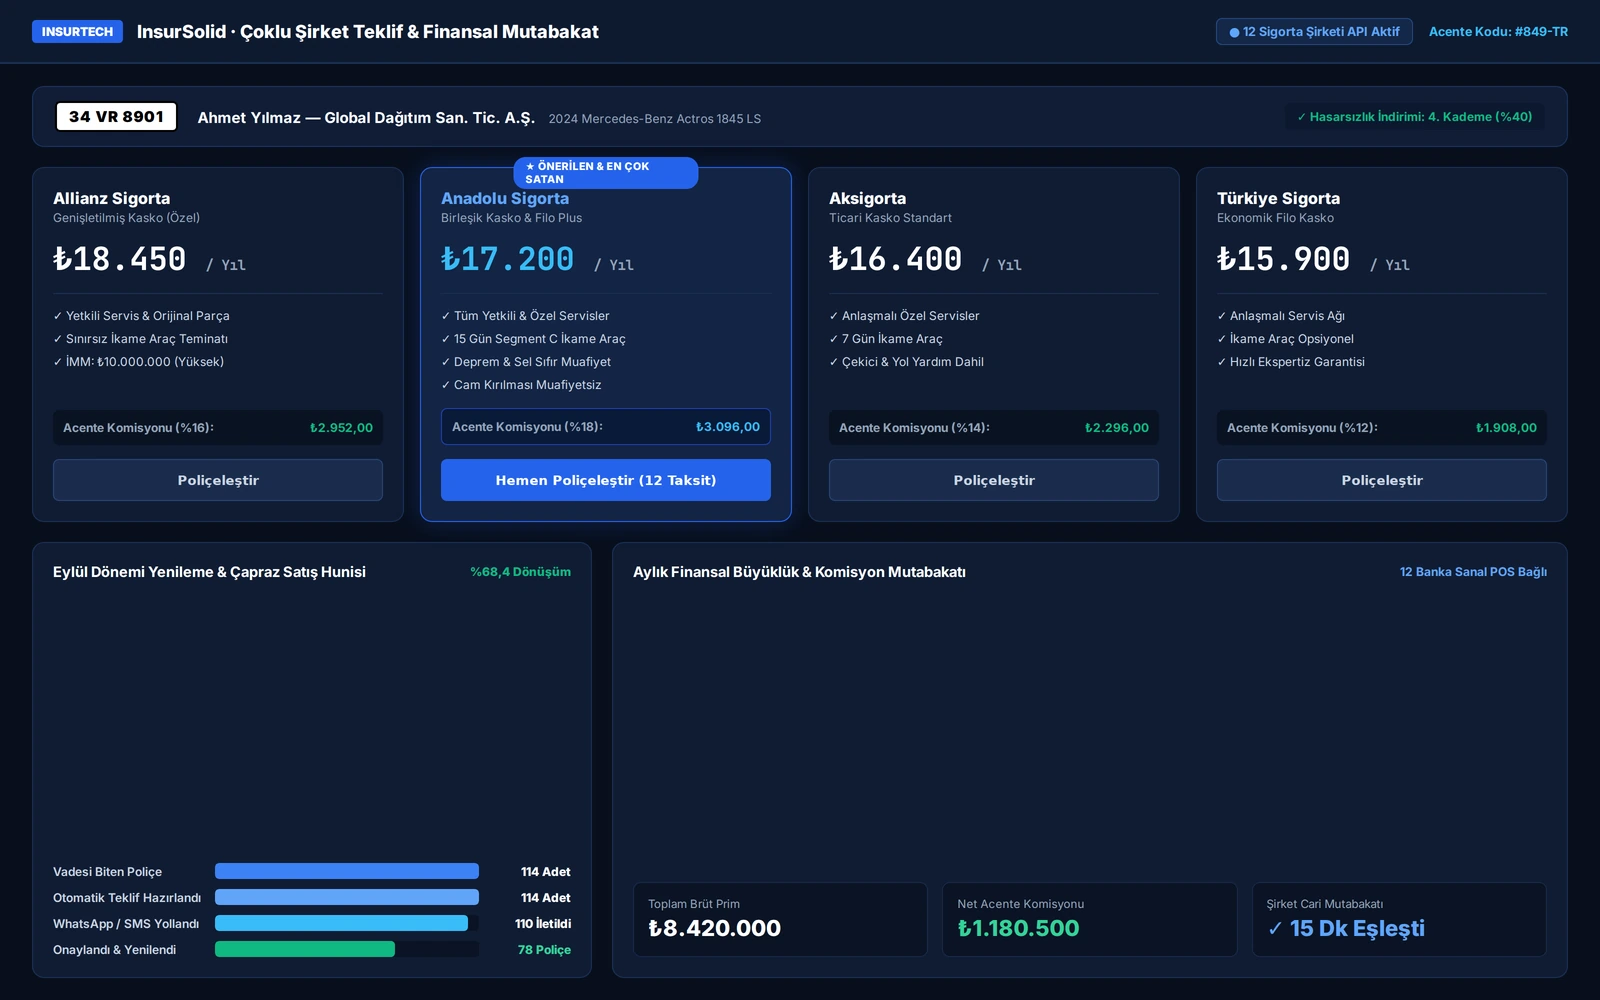Image resolution: width=1600 pixels, height=1000 pixels.
Task: Click Hızlı Ekspertiz Garantisi feature
Action: click(x=1291, y=362)
